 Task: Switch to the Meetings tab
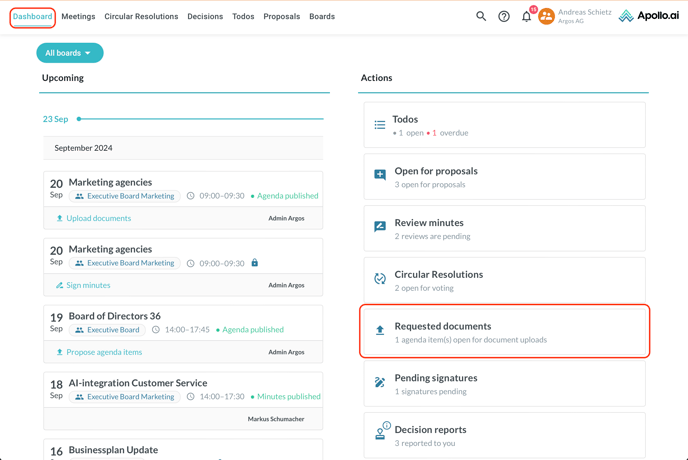78,17
